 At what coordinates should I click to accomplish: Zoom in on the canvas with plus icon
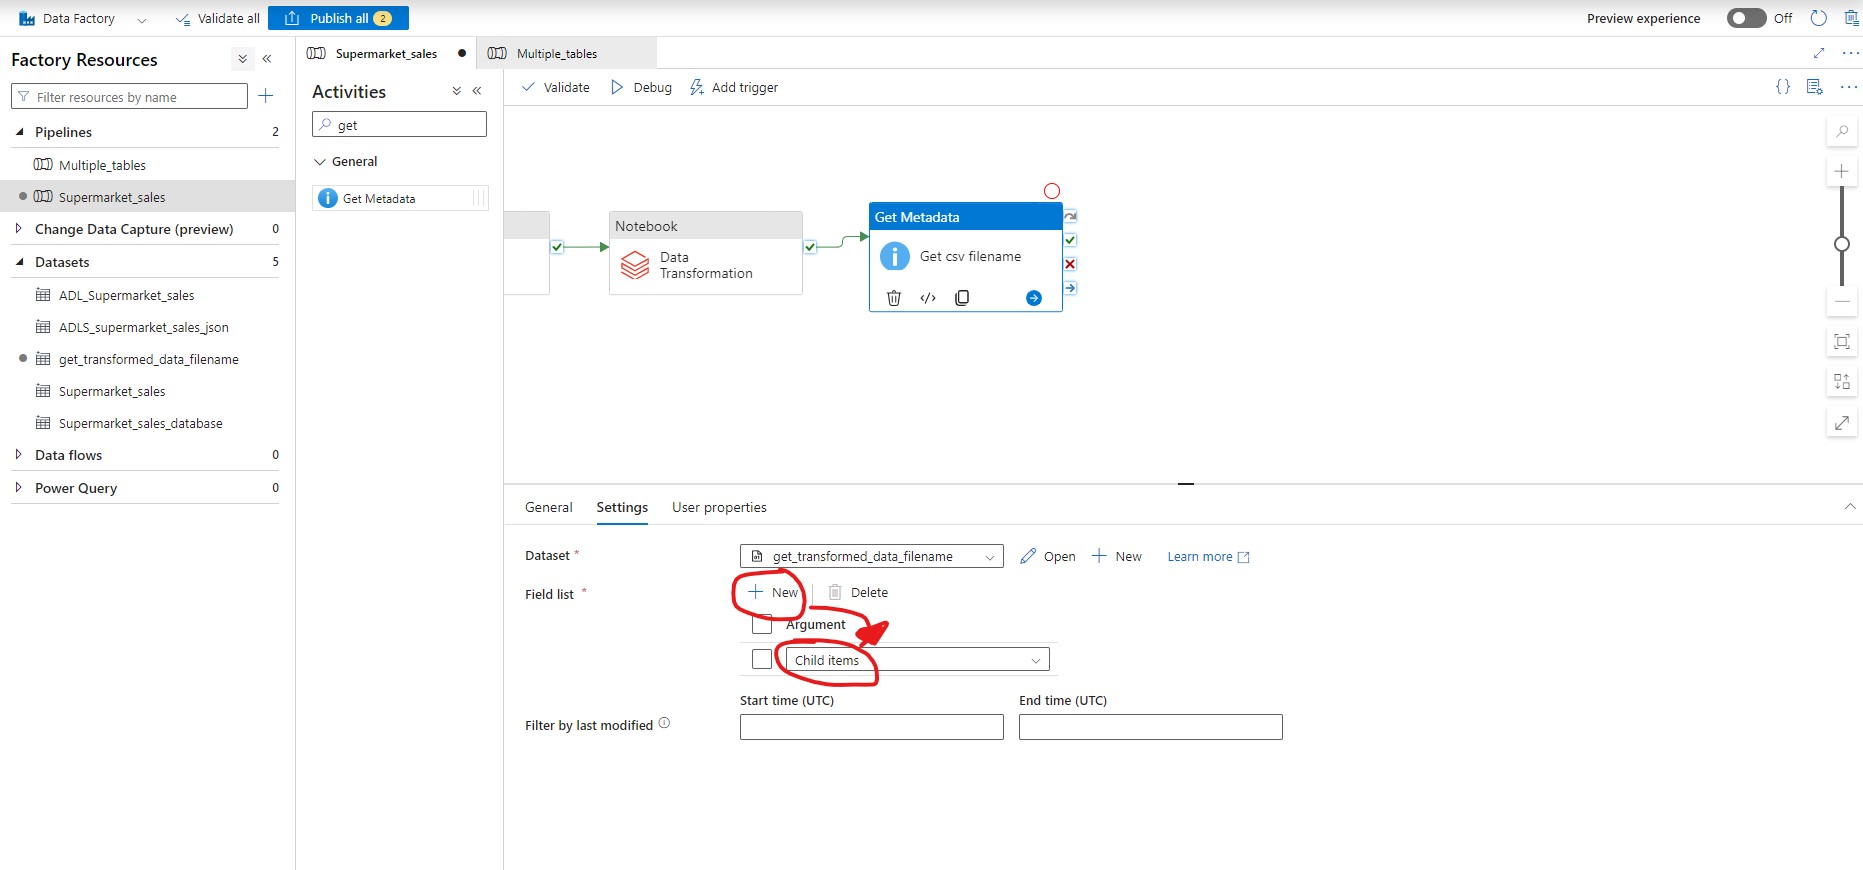pos(1842,171)
